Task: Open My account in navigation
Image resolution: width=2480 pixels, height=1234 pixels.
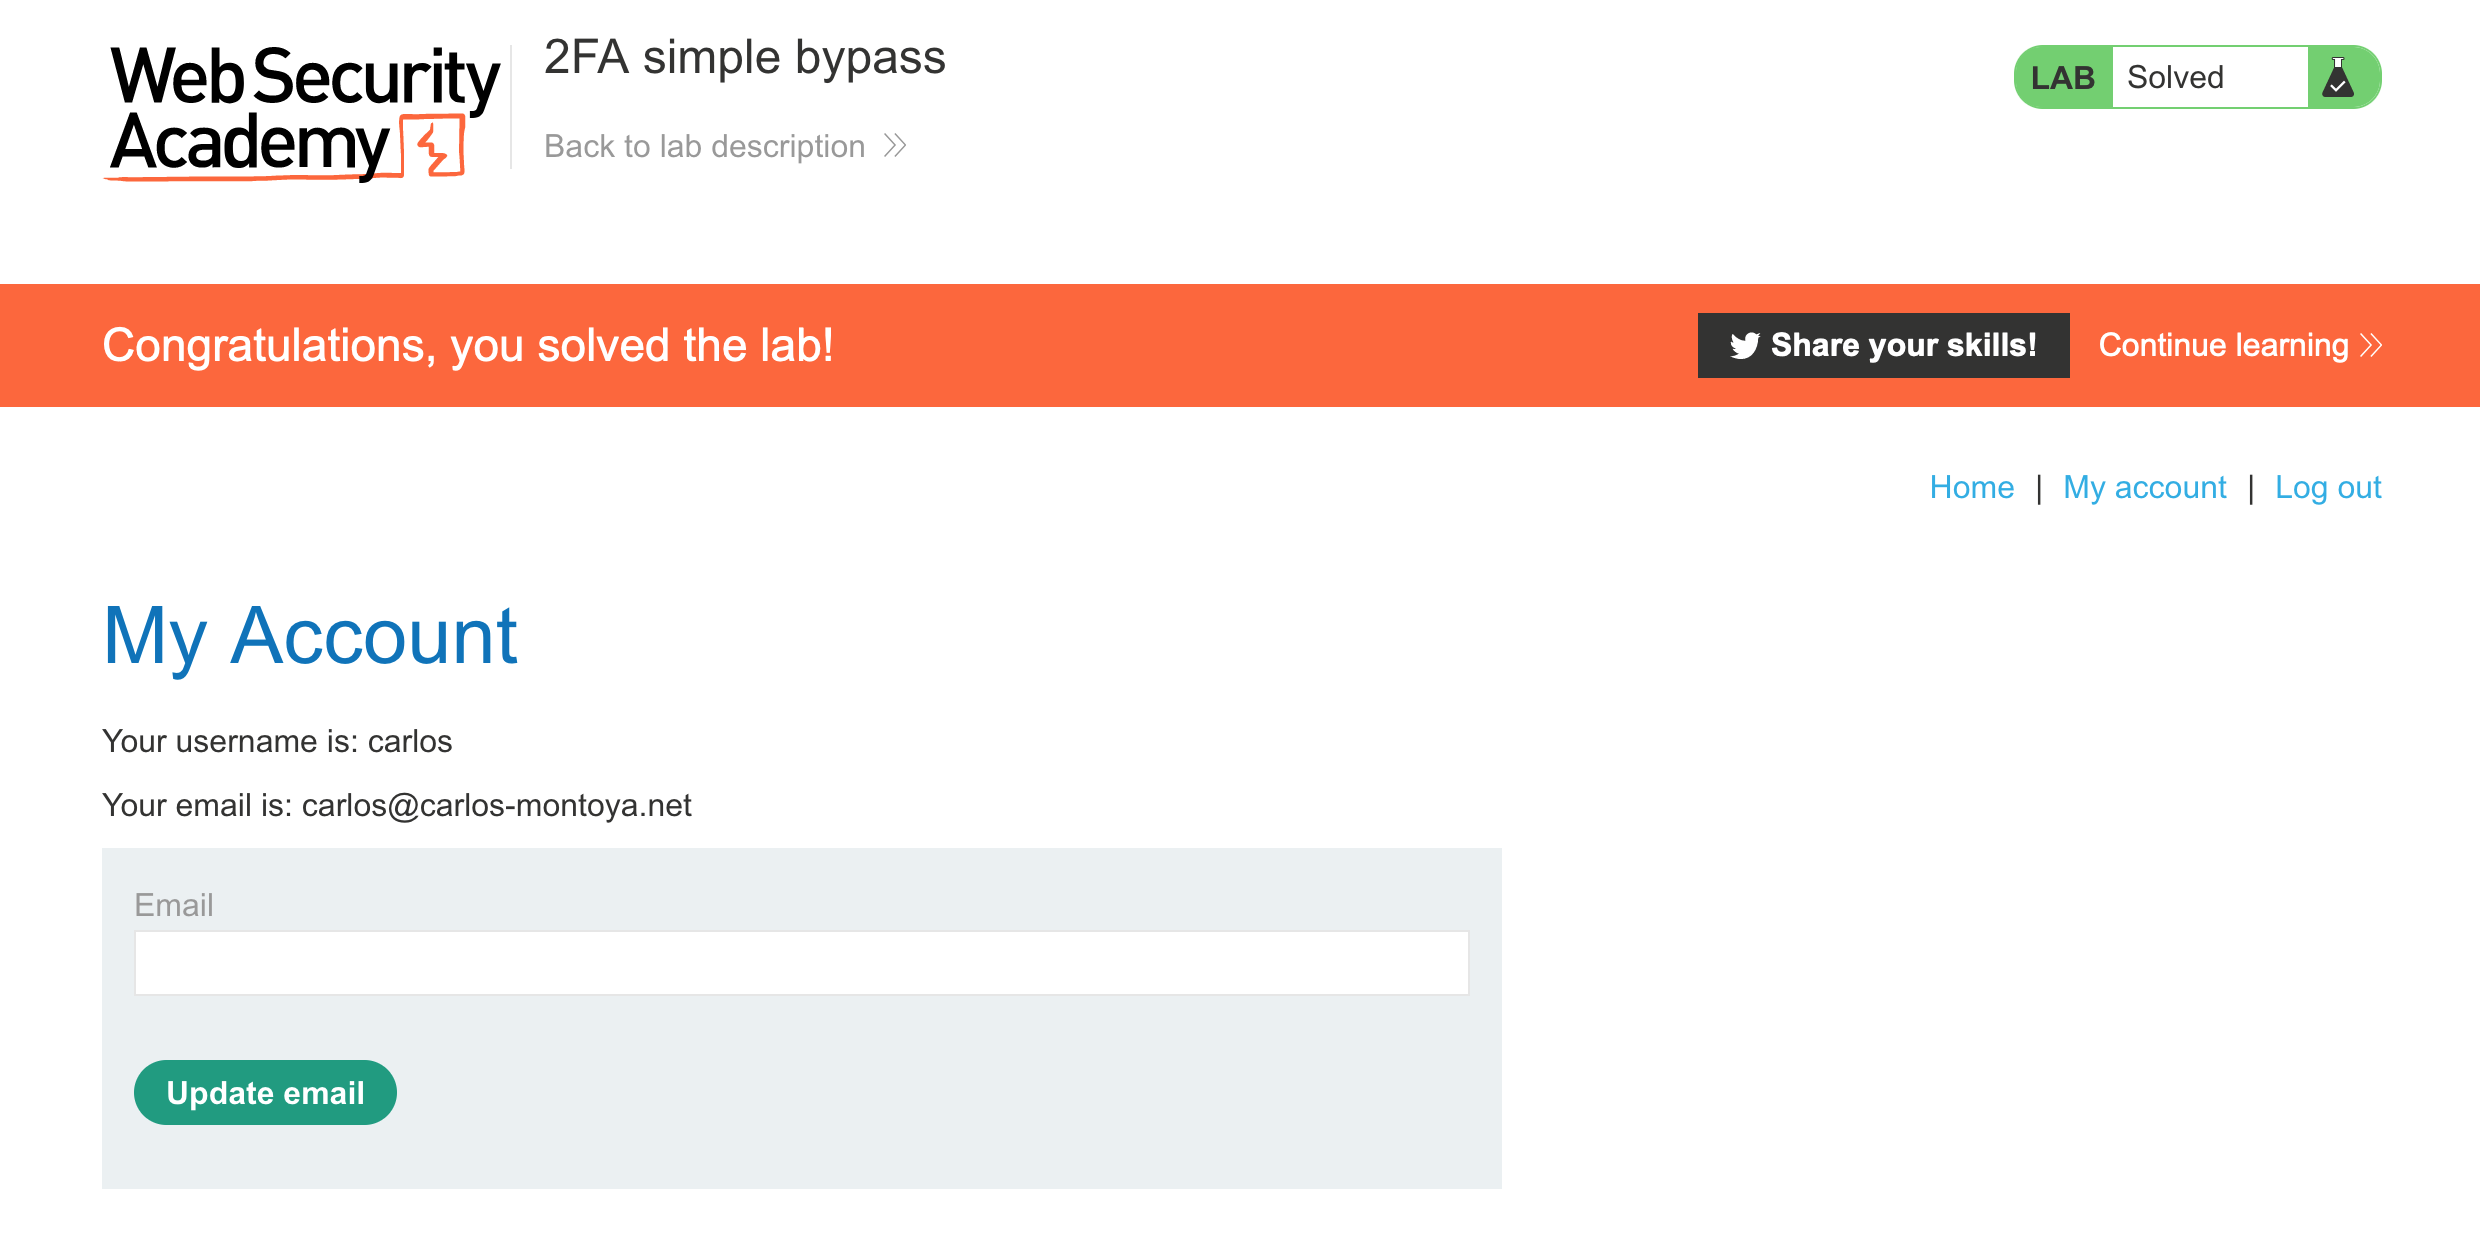Action: coord(2144,487)
